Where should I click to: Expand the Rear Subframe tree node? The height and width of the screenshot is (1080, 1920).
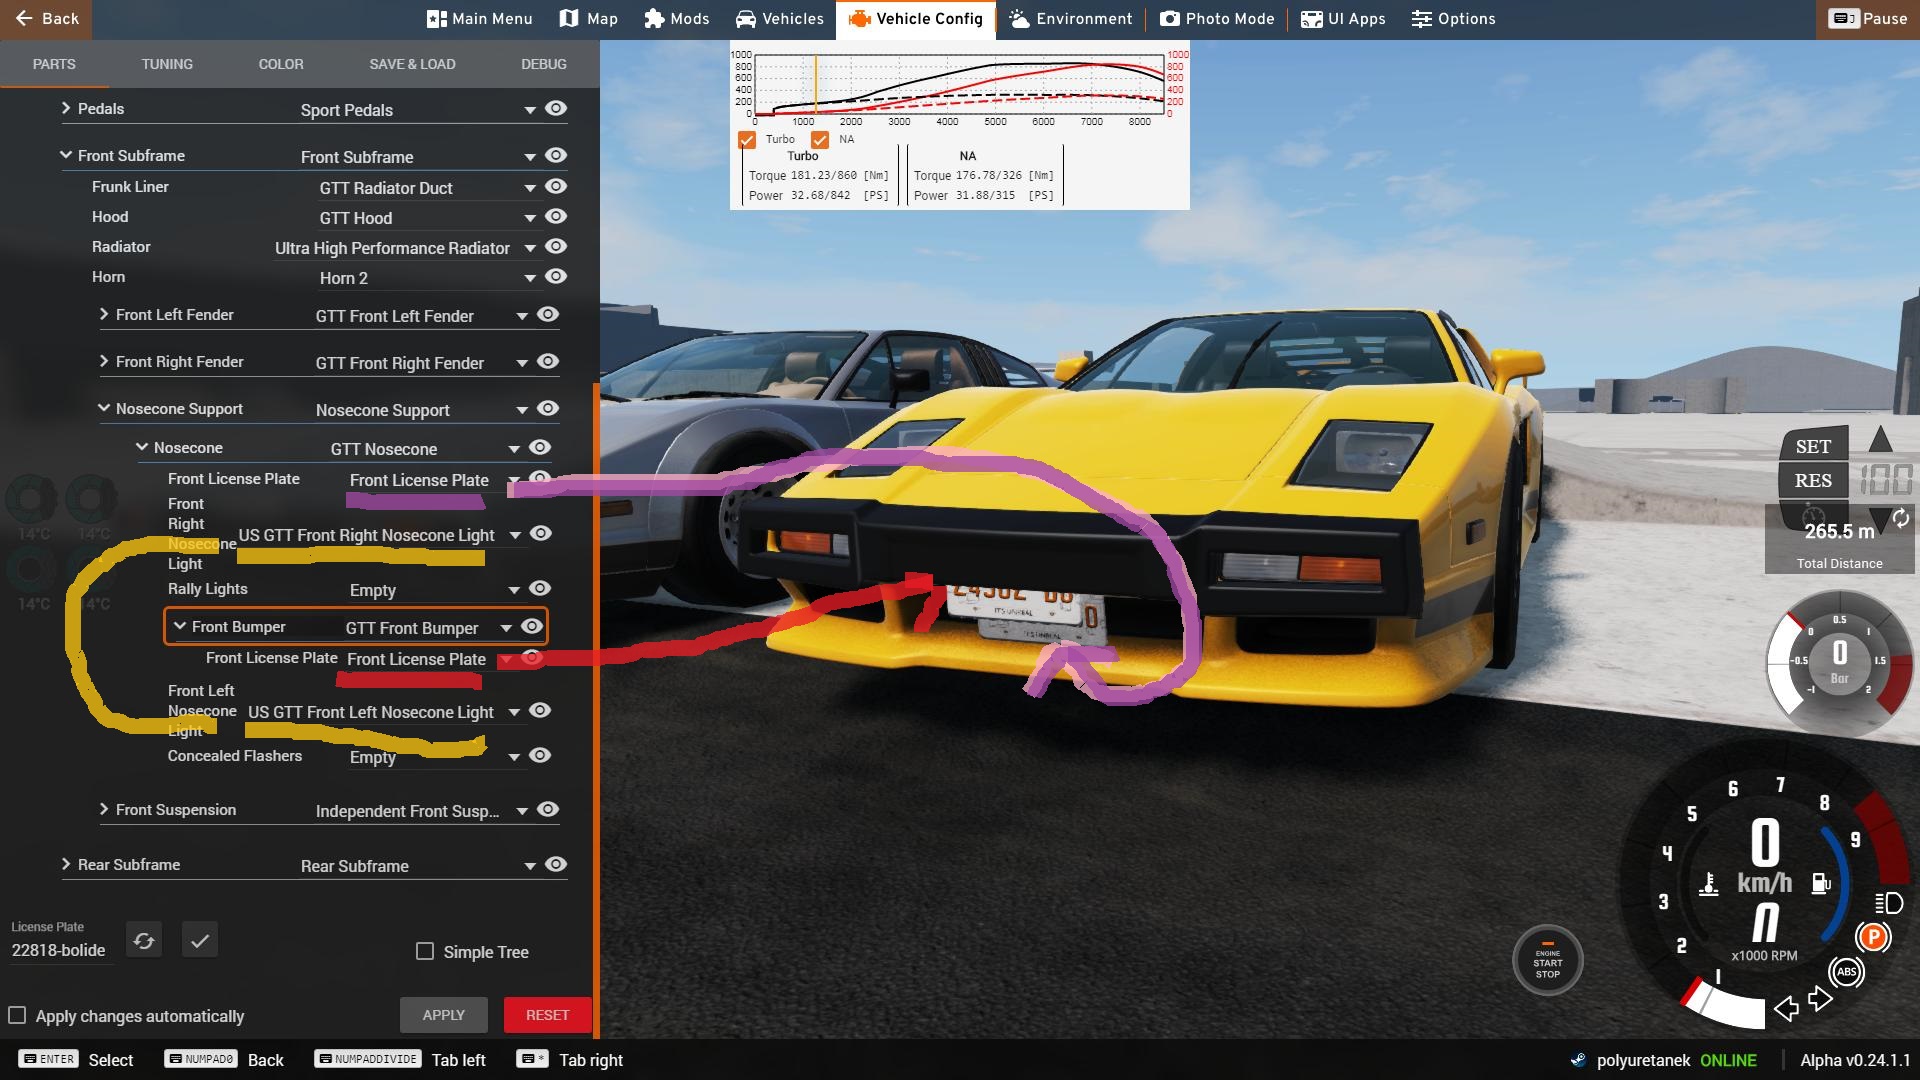(x=66, y=864)
